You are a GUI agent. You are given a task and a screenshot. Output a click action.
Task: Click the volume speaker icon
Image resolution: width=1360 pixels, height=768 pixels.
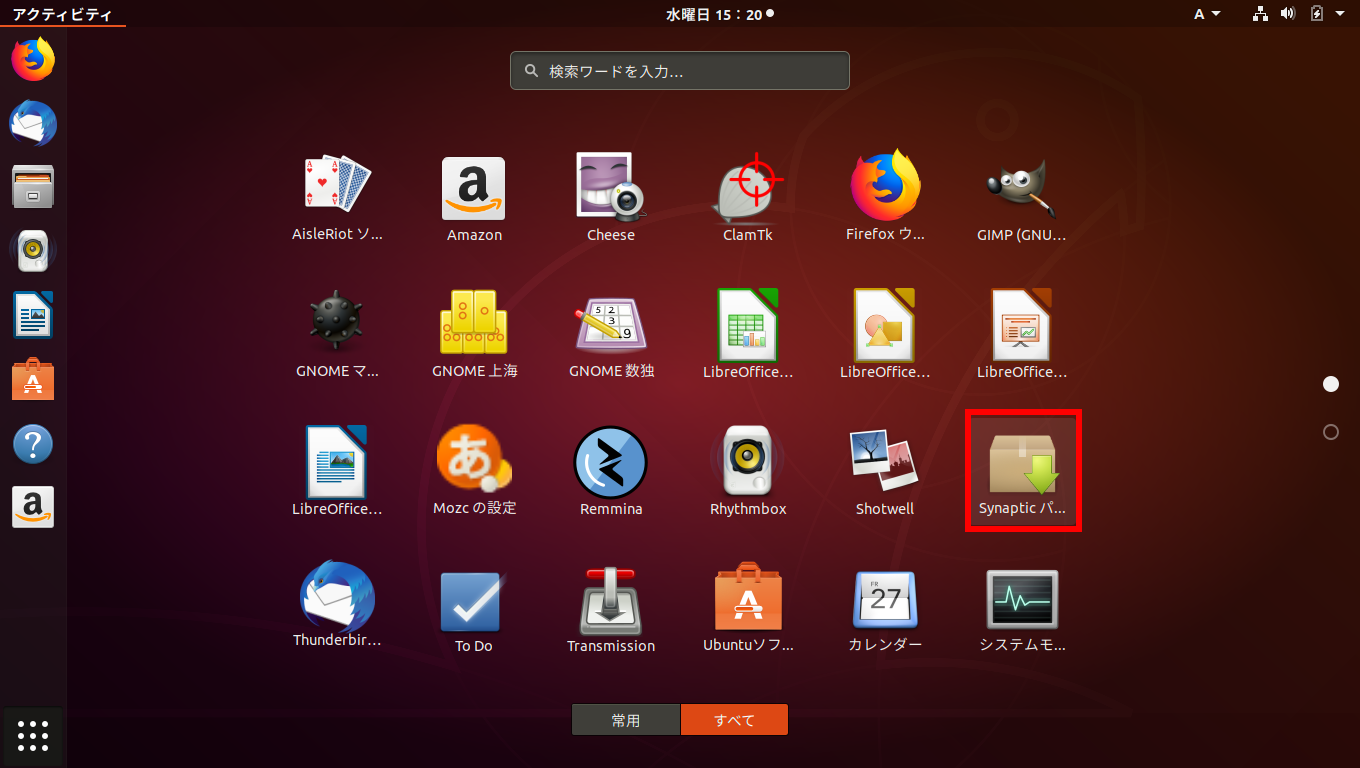point(1288,14)
